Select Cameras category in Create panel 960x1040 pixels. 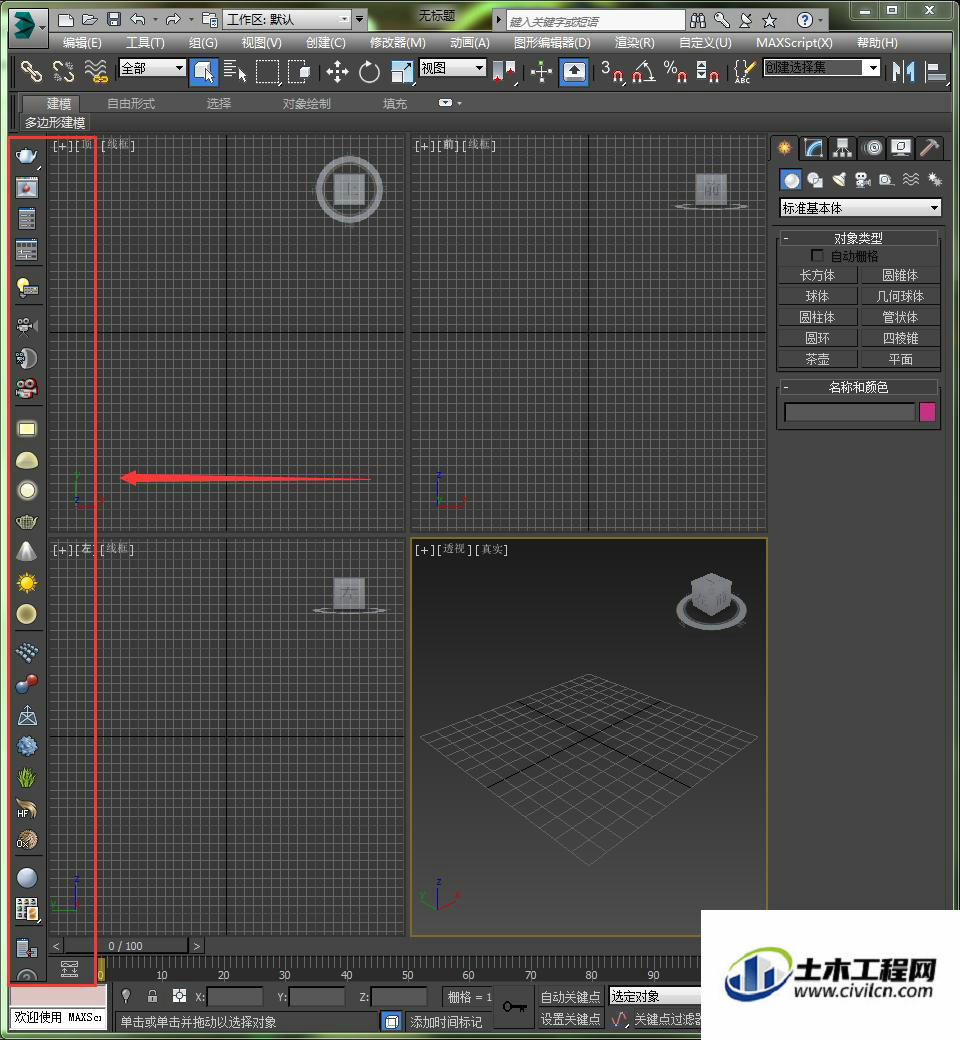pyautogui.click(x=862, y=180)
